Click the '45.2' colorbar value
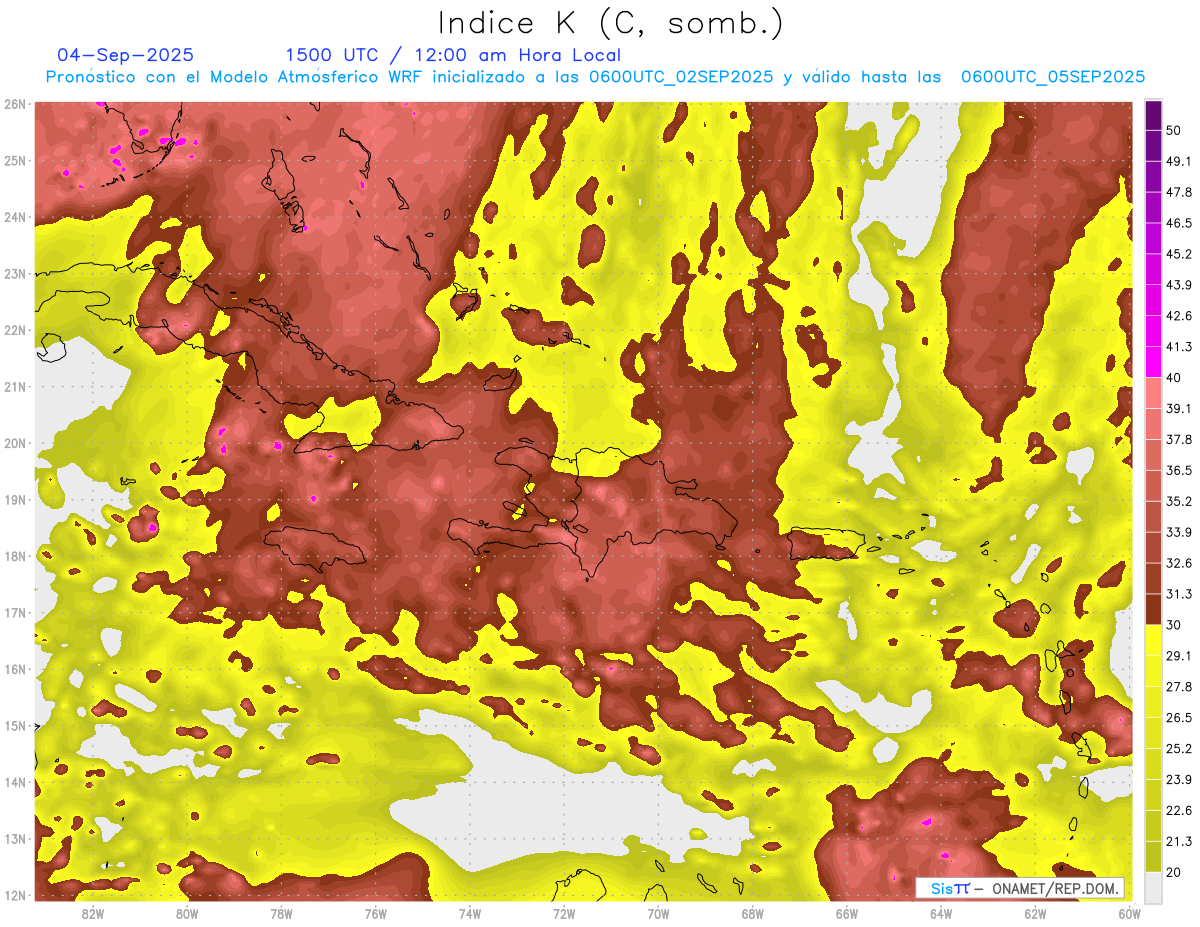 pos(1179,254)
